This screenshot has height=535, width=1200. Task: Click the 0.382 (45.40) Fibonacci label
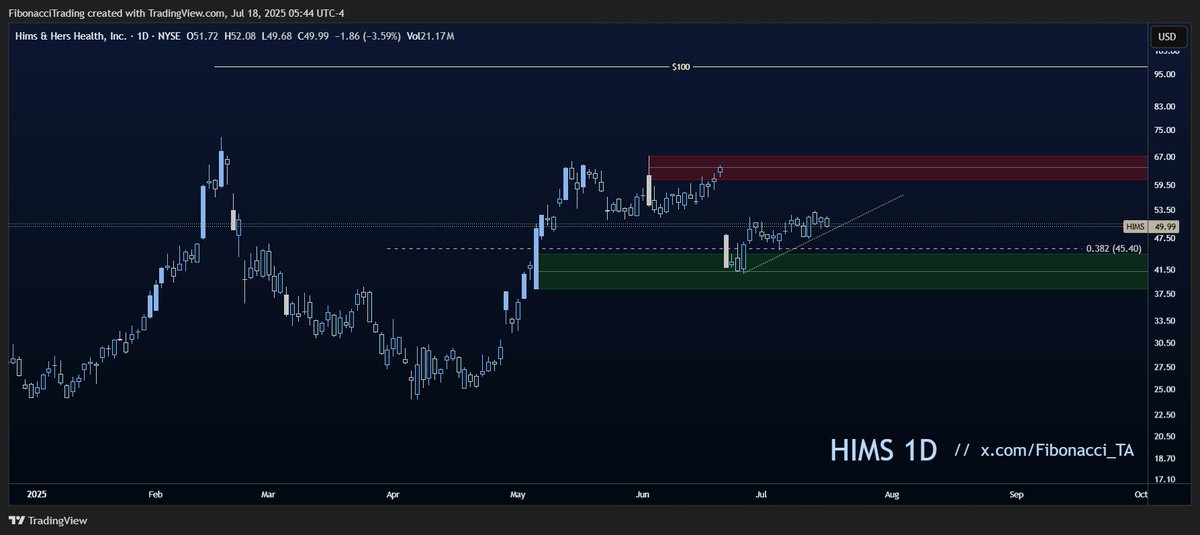(x=1112, y=248)
